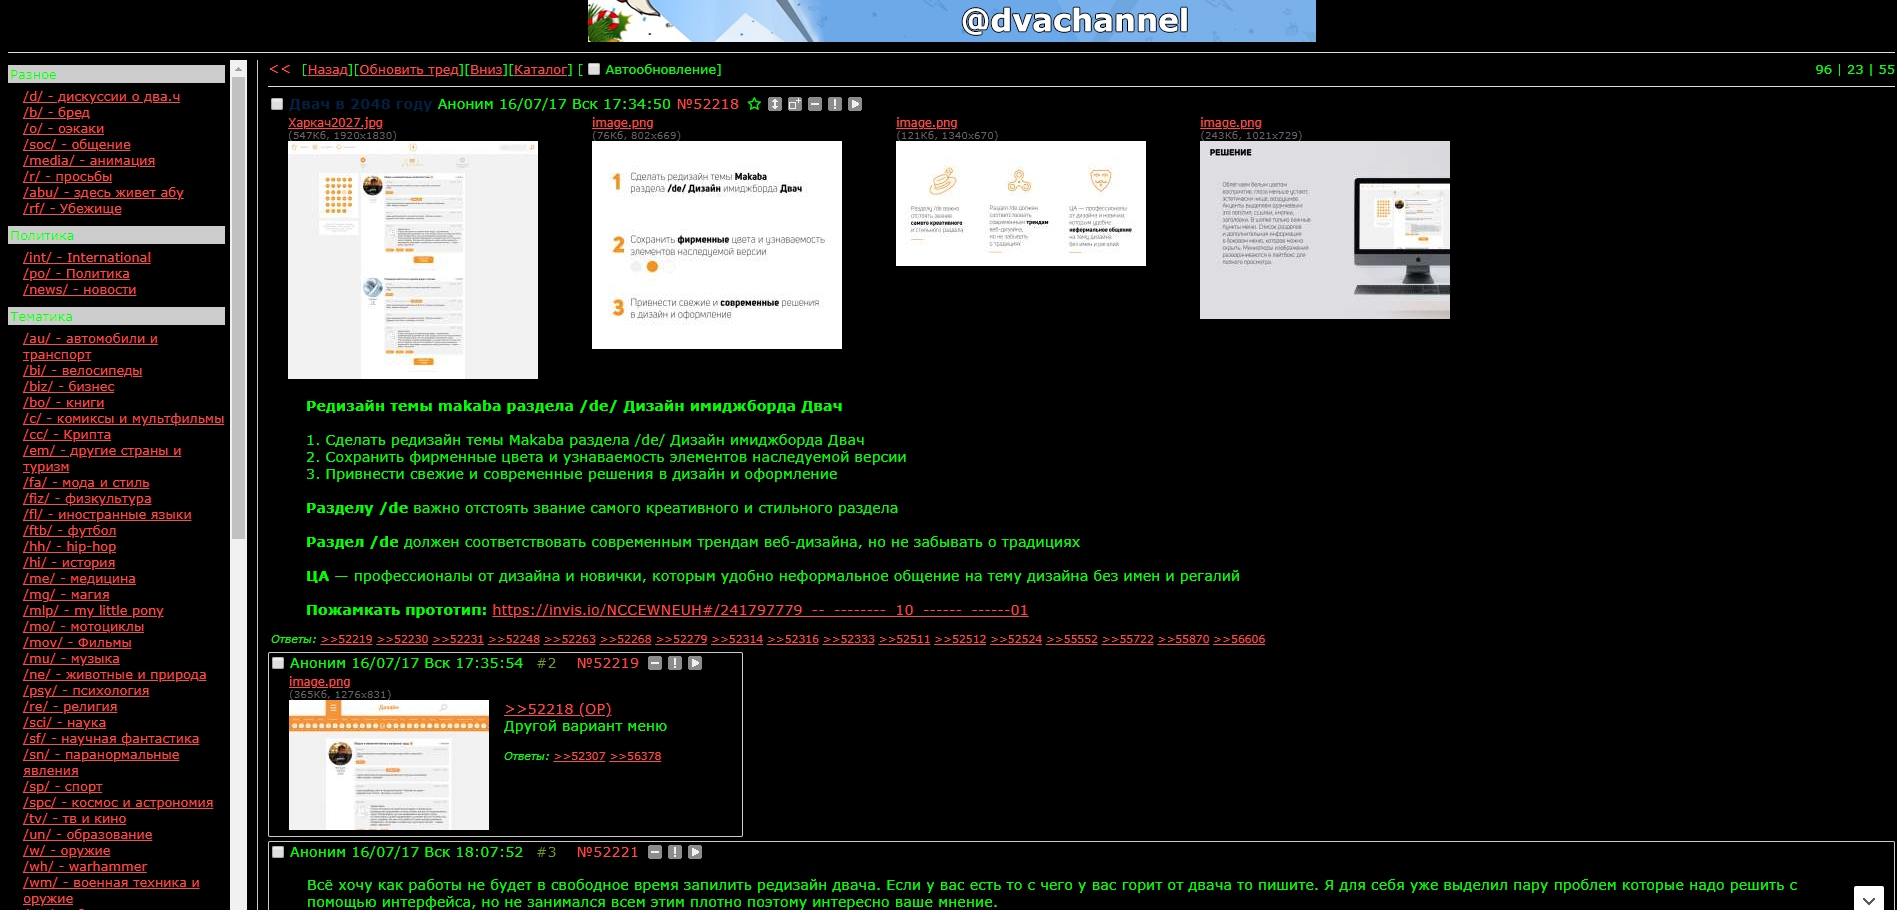Enlarge the three orange icons thumbnail
The image size is (1897, 910).
[1021, 203]
